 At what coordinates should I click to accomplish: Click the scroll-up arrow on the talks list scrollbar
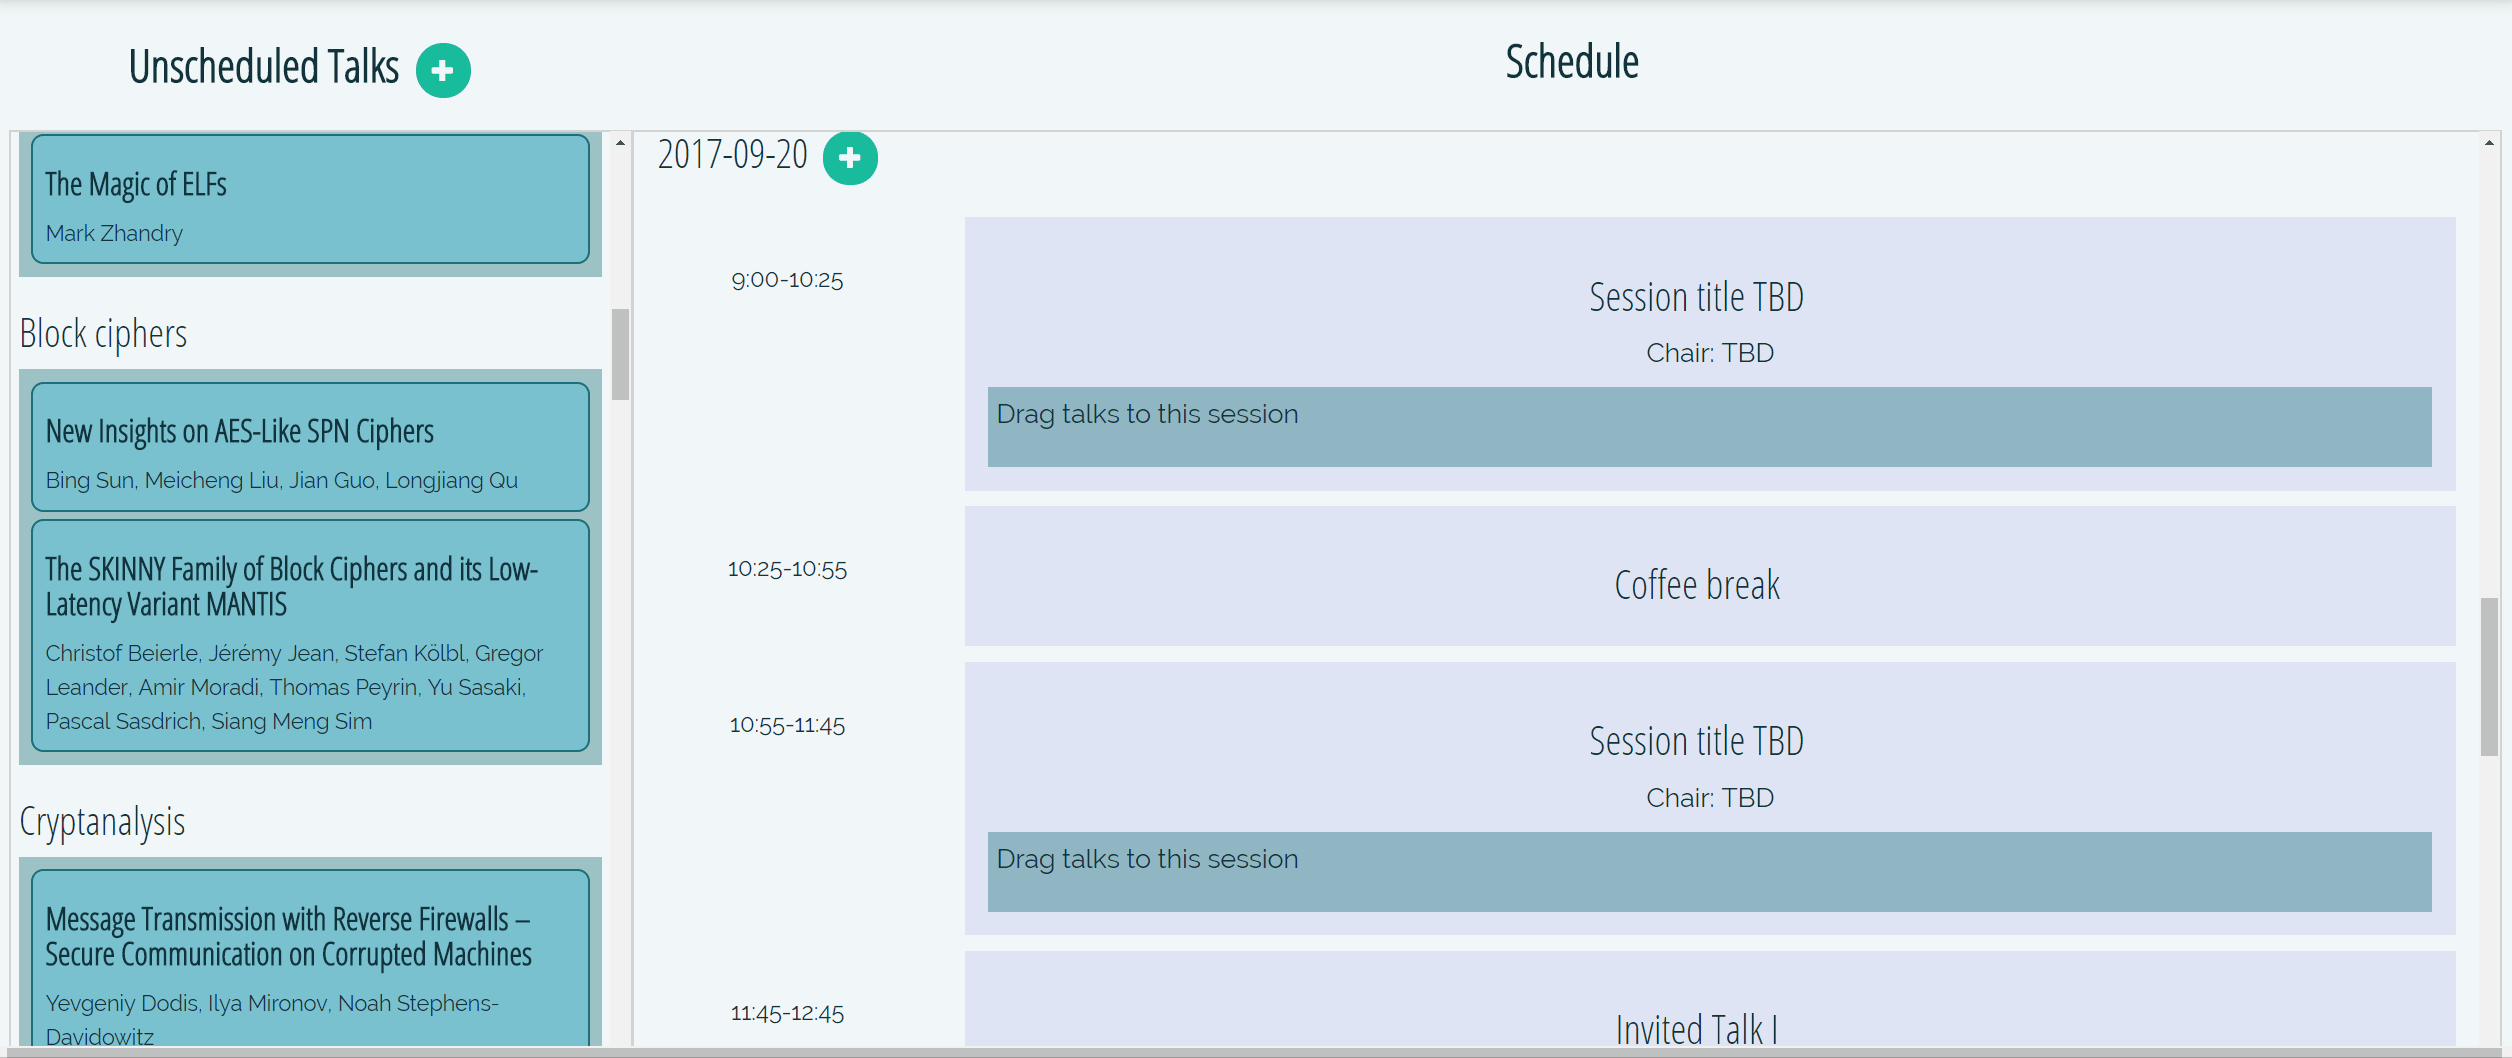620,141
